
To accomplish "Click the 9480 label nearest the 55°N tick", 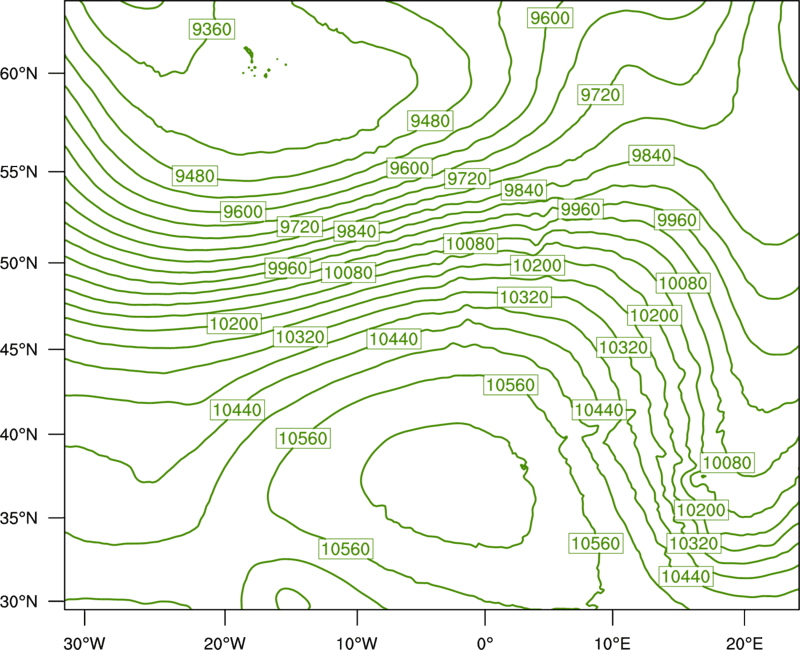I will coord(195,176).
